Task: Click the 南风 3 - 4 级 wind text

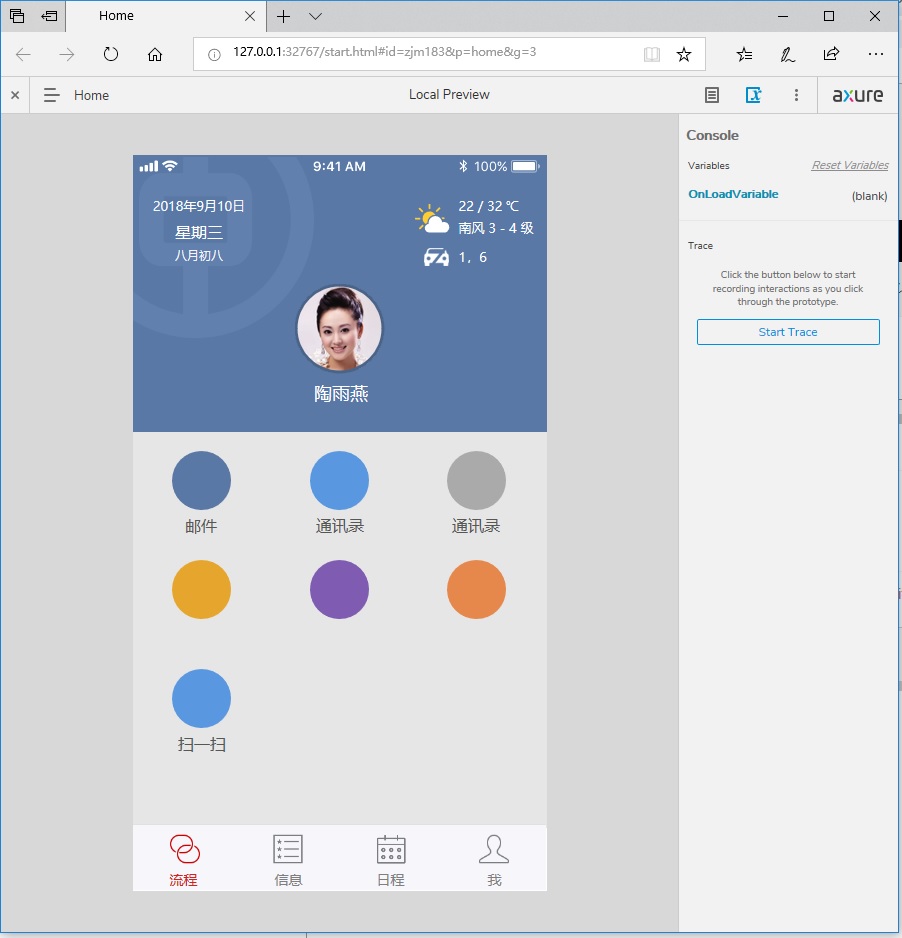Action: pos(496,228)
